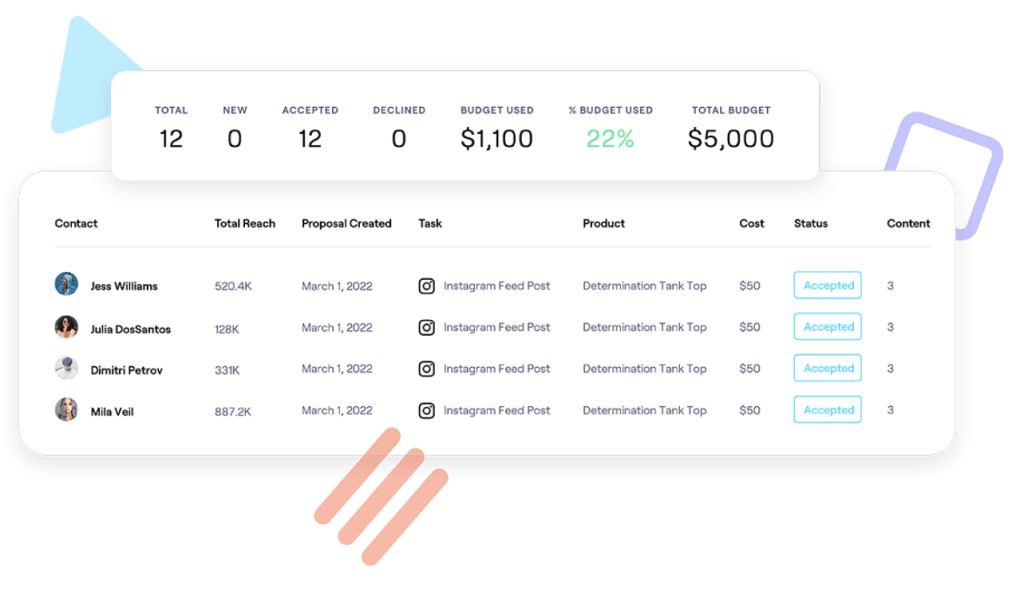
Task: Click Instagram icon in Mila Veil row
Action: coord(427,410)
